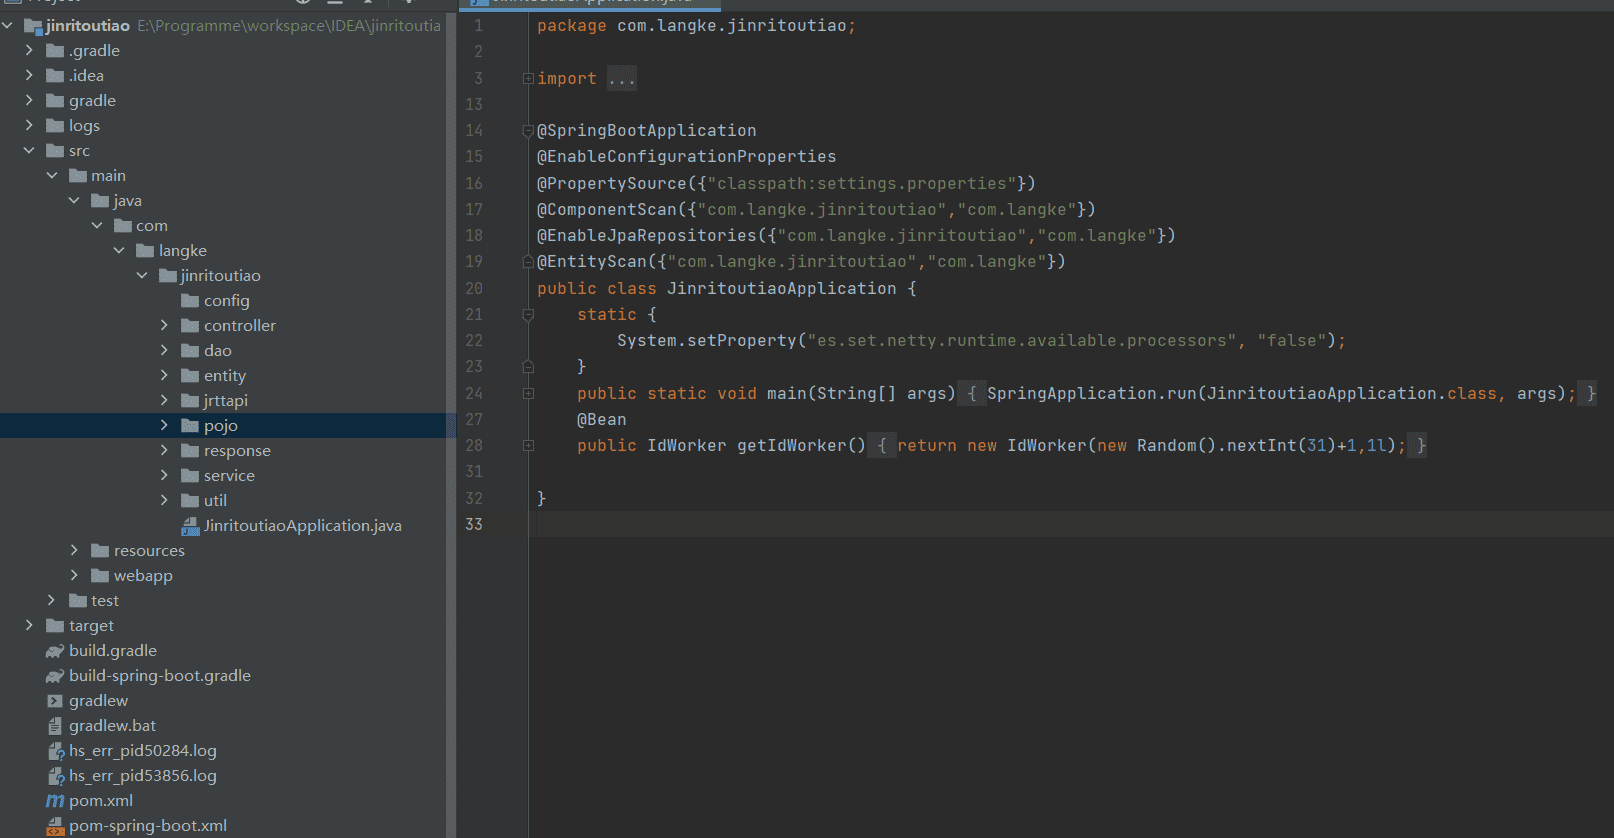1614x838 pixels.
Task: Expand the jrttapi package chevron
Action: (x=164, y=401)
